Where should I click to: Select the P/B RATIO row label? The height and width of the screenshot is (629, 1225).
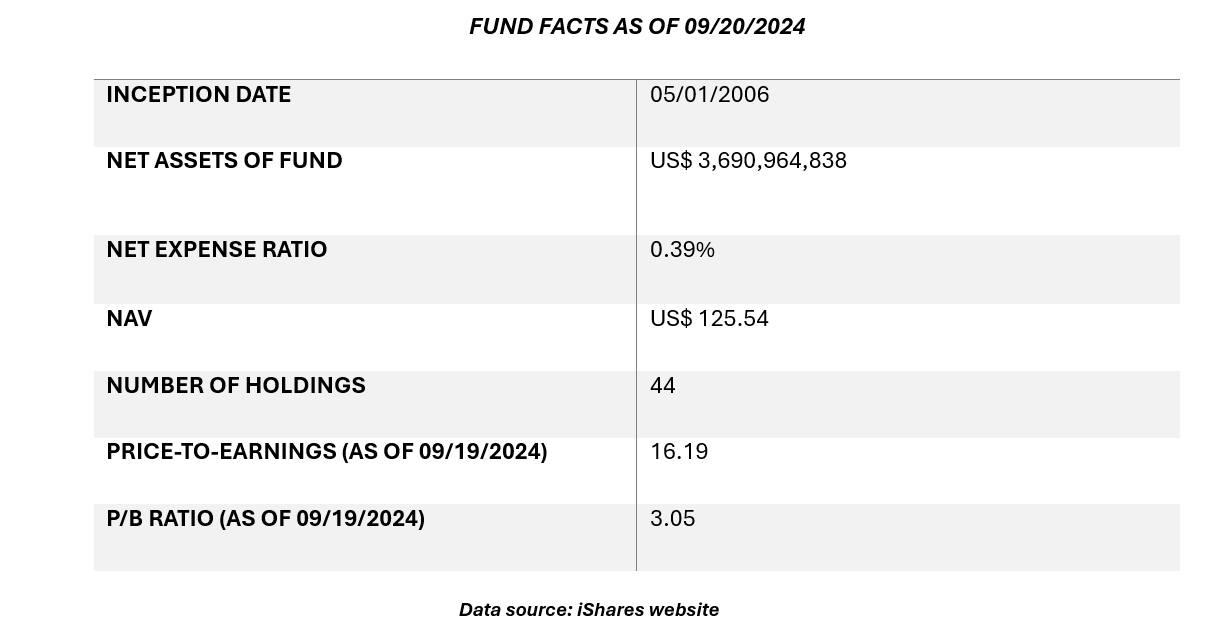point(265,519)
